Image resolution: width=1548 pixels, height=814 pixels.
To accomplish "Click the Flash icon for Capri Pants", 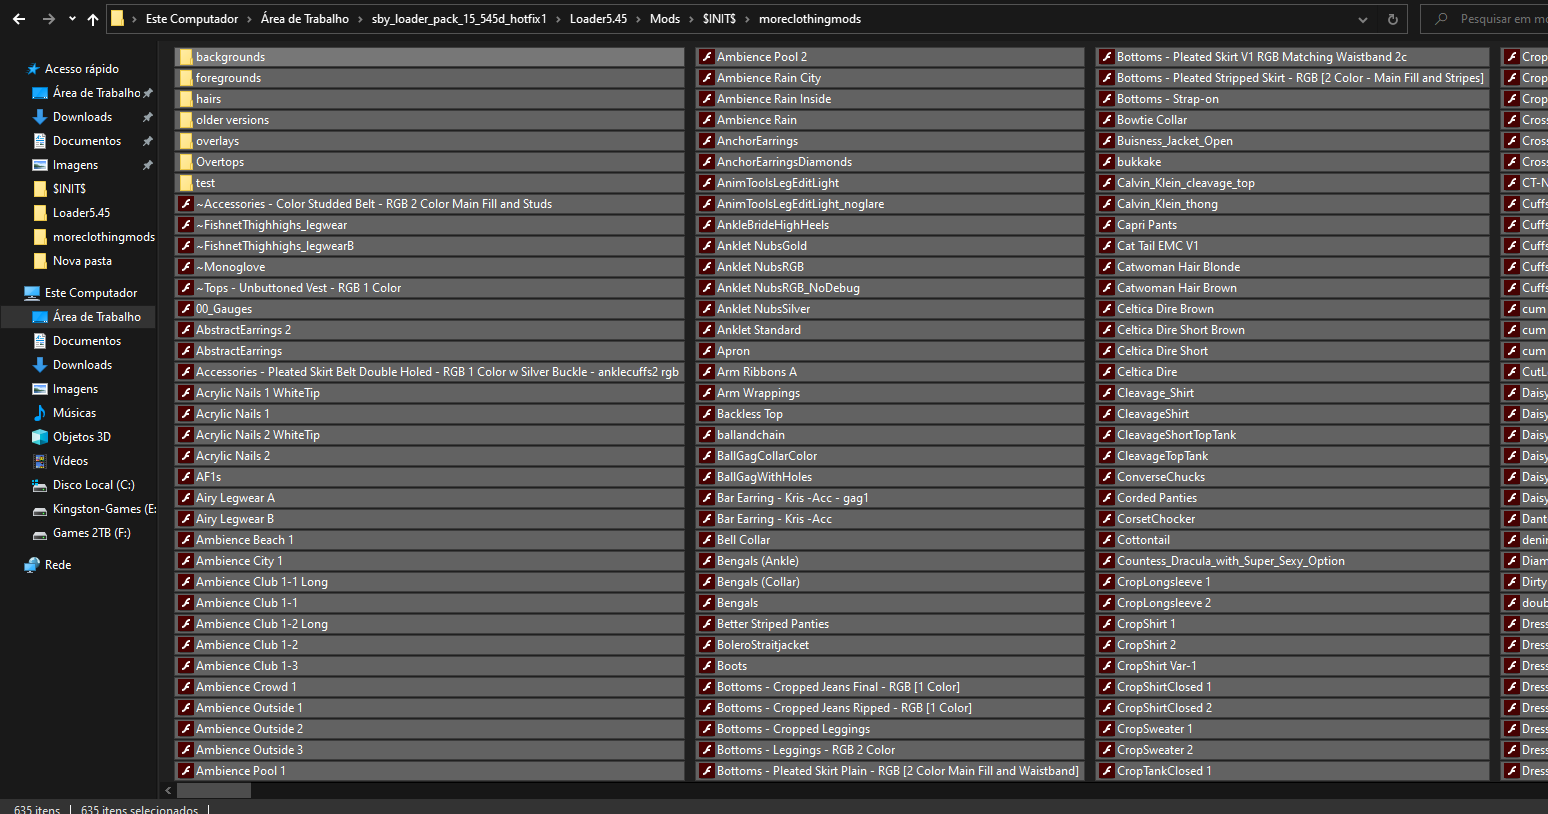I will (1107, 225).
